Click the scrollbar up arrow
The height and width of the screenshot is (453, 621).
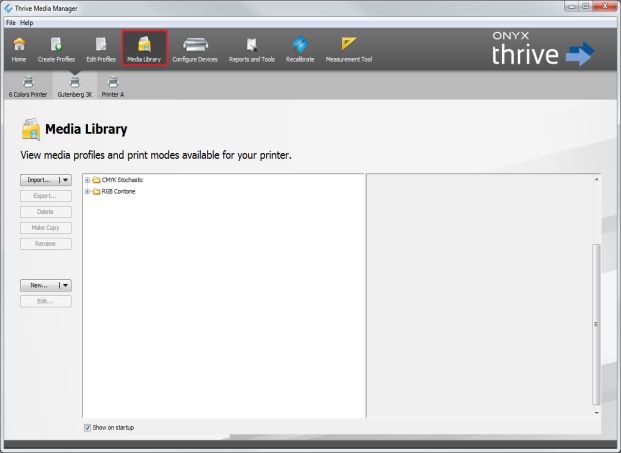click(596, 179)
